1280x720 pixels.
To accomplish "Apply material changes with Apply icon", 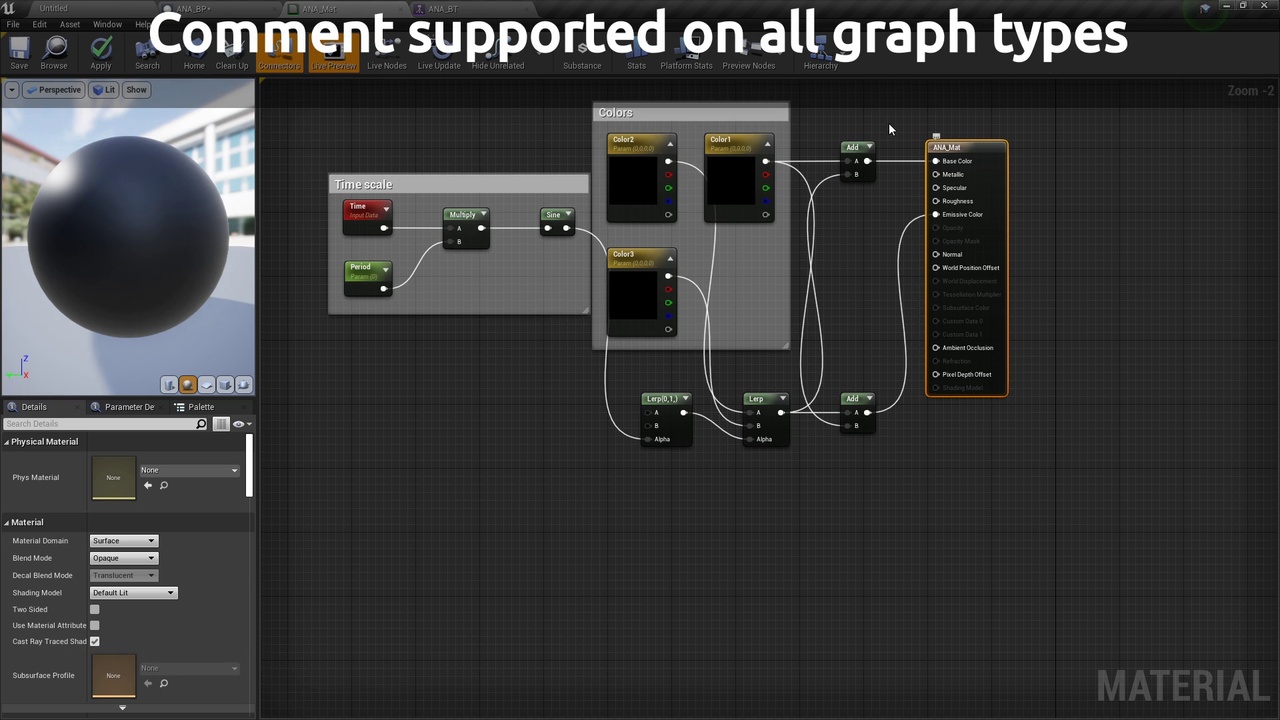I will [x=101, y=51].
